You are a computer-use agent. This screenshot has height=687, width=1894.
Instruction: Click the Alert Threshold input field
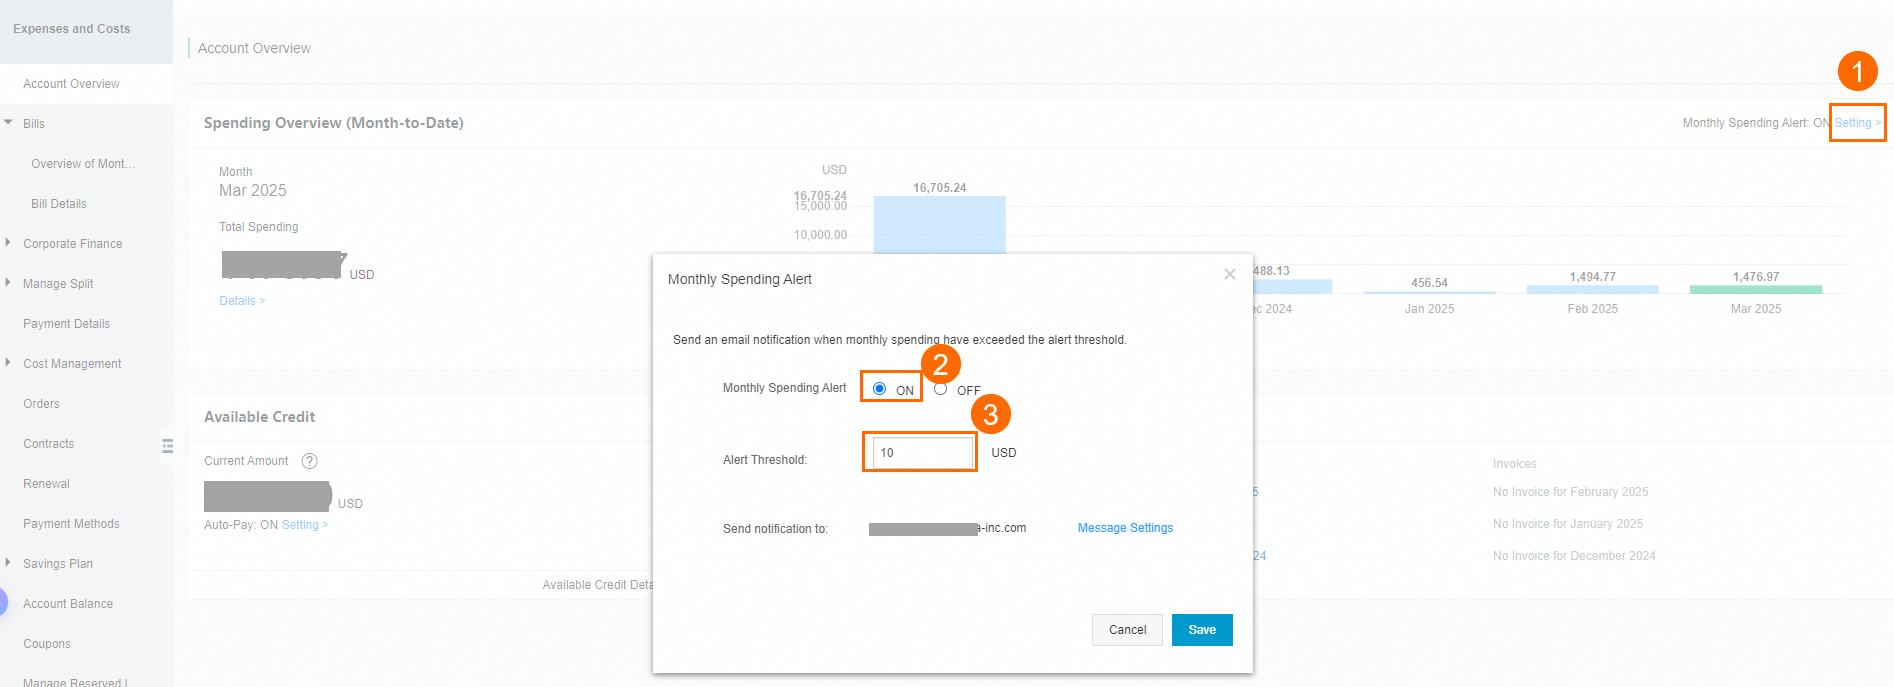click(922, 452)
